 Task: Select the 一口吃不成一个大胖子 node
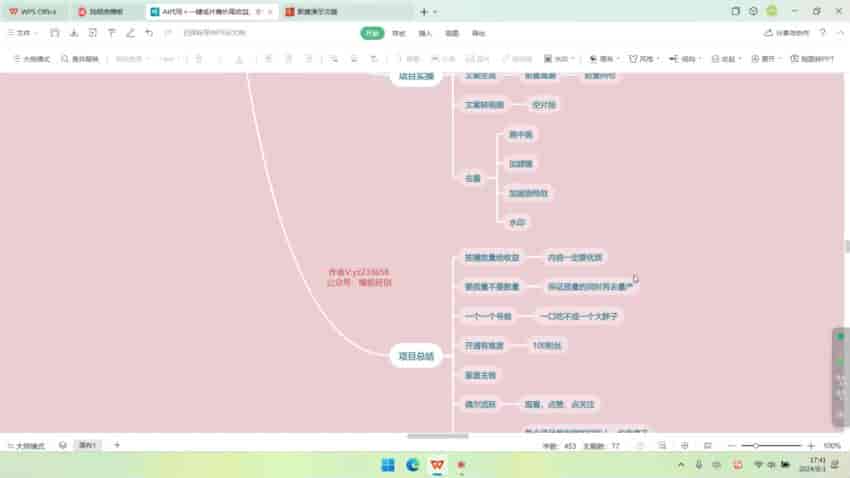pyautogui.click(x=579, y=316)
